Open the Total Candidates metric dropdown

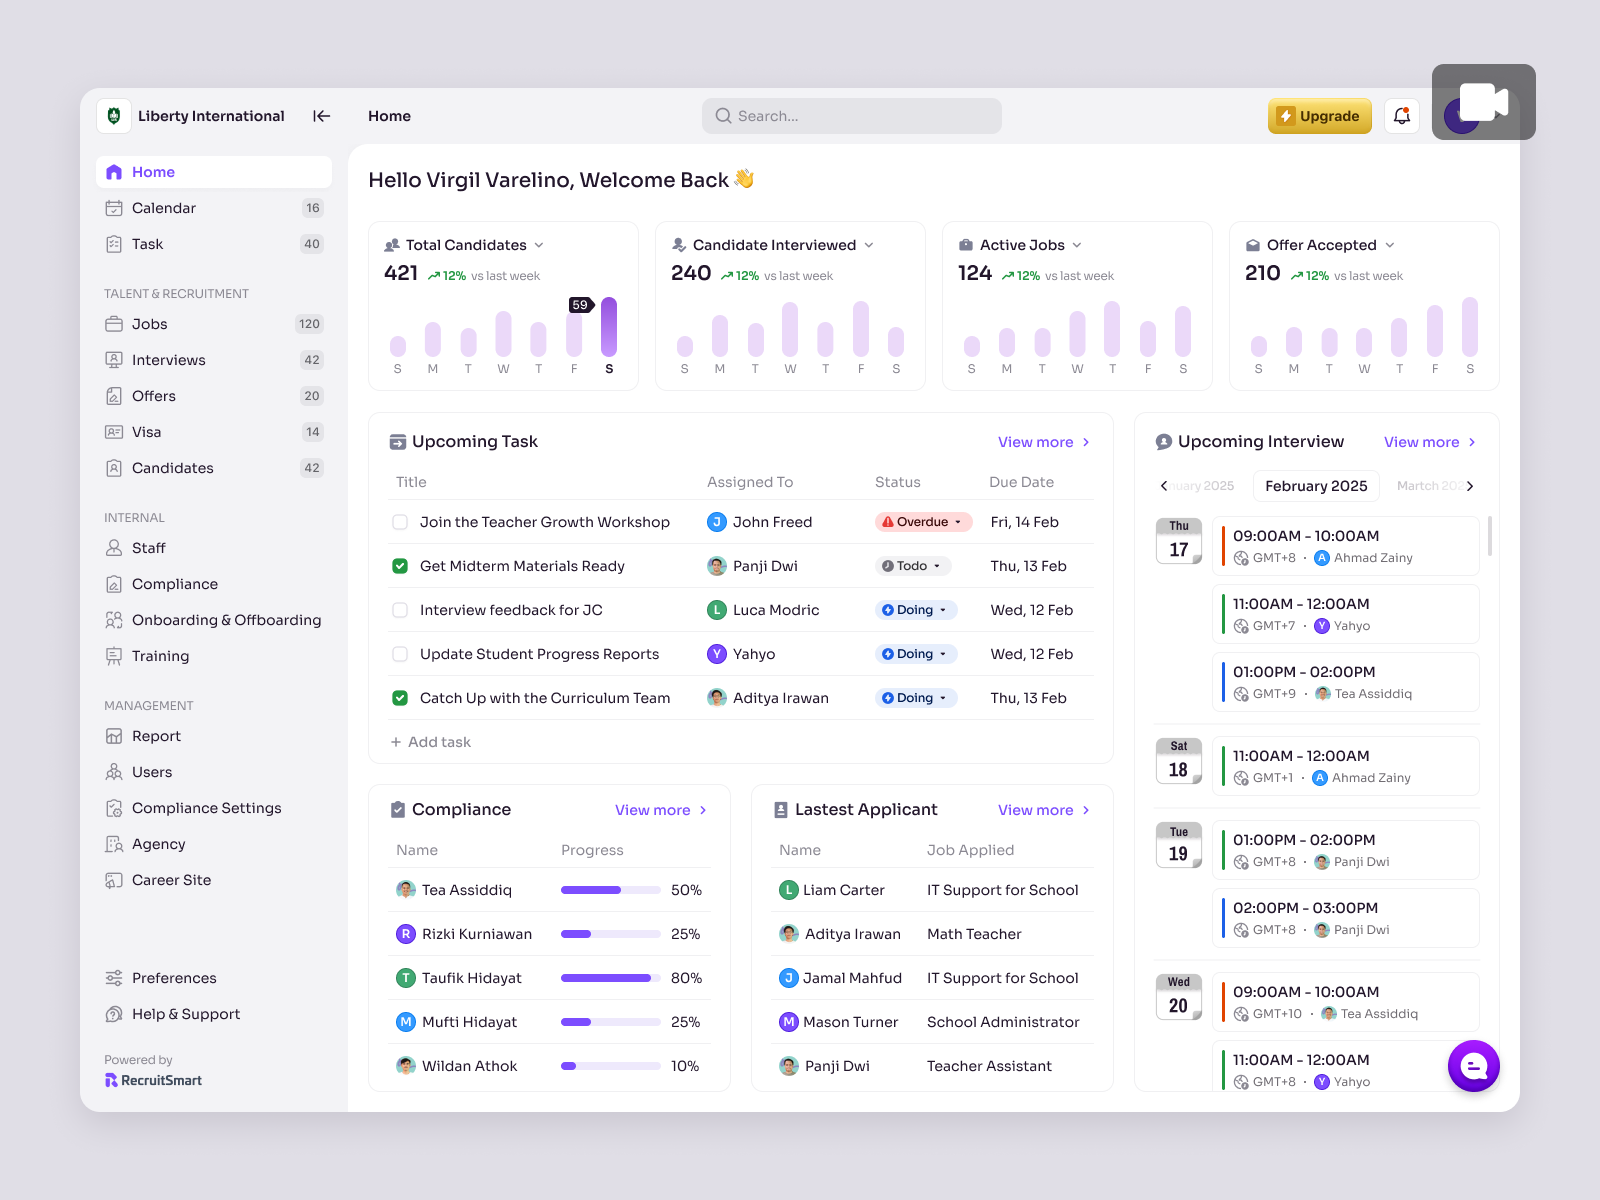(539, 244)
